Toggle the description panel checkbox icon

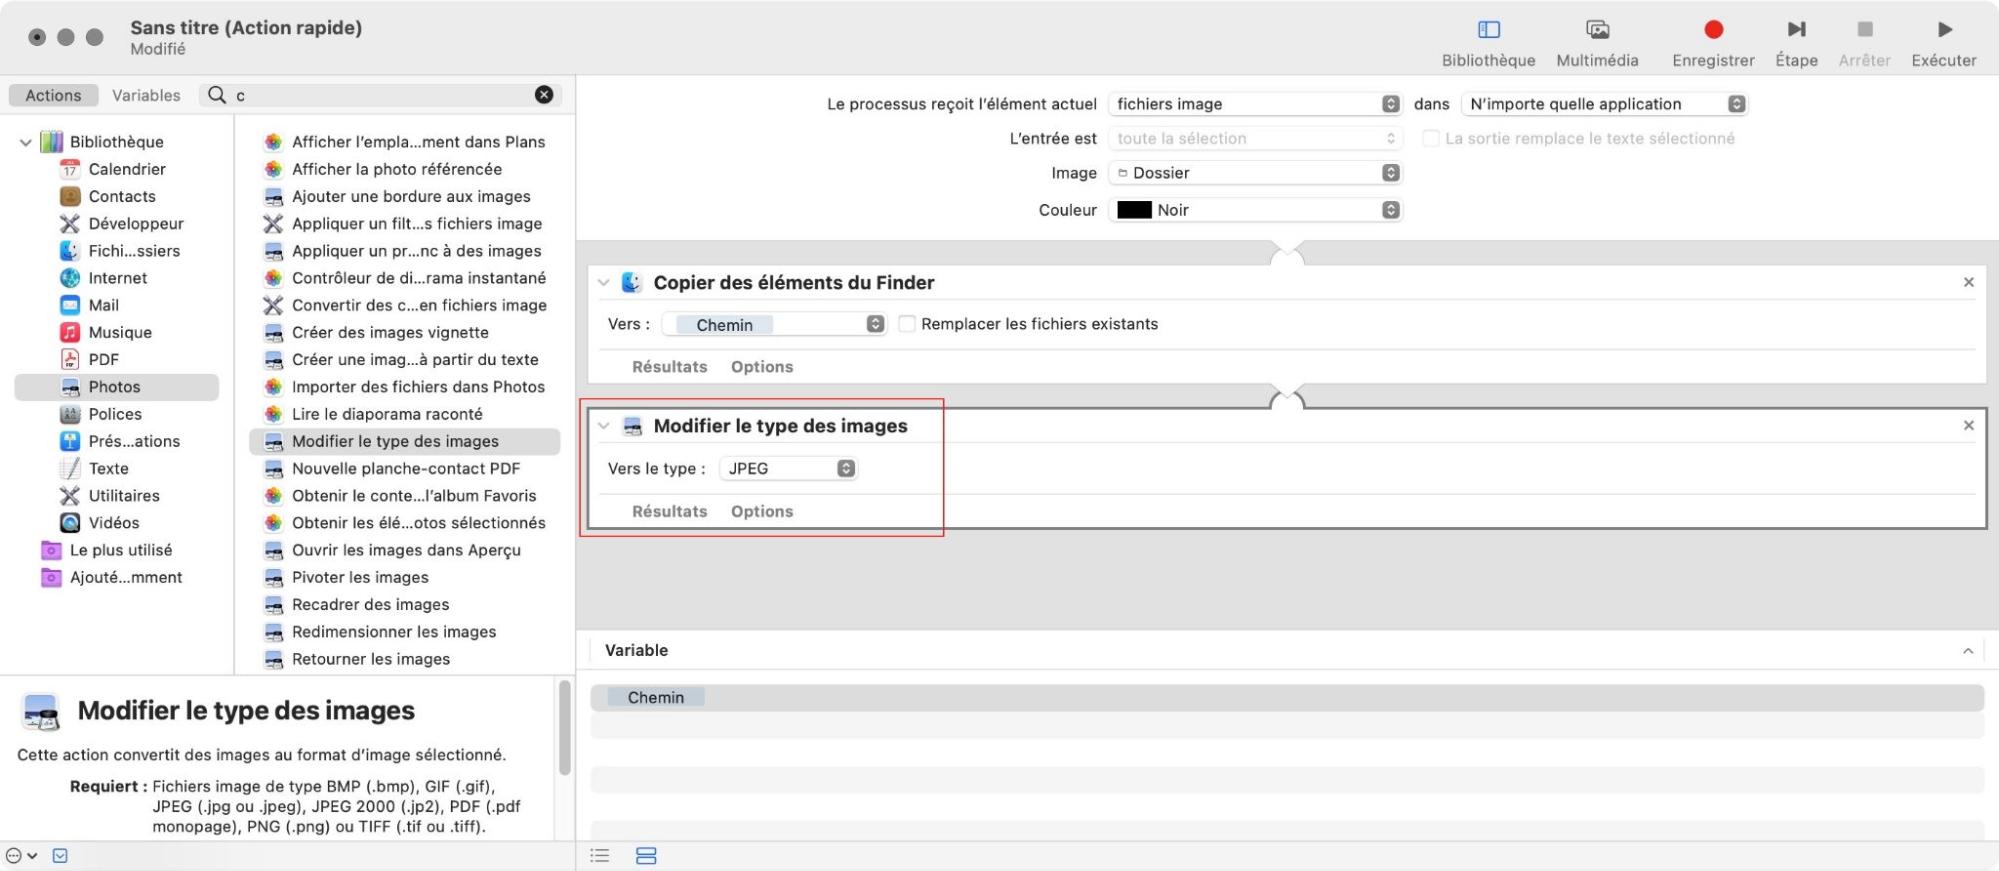(60, 856)
